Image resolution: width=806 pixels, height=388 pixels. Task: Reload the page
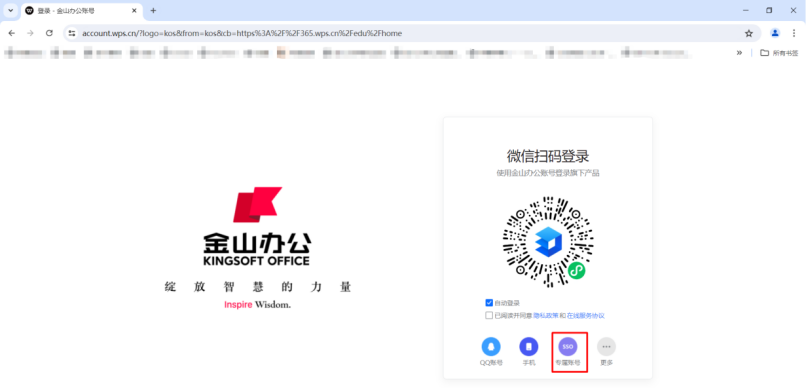49,33
